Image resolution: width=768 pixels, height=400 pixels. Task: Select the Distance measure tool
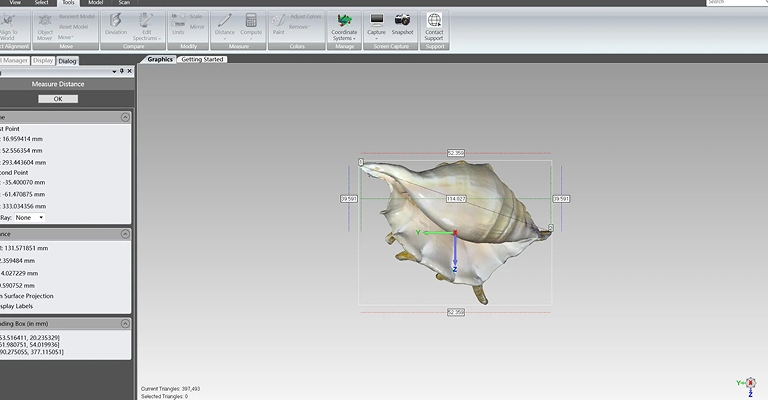tap(225, 24)
